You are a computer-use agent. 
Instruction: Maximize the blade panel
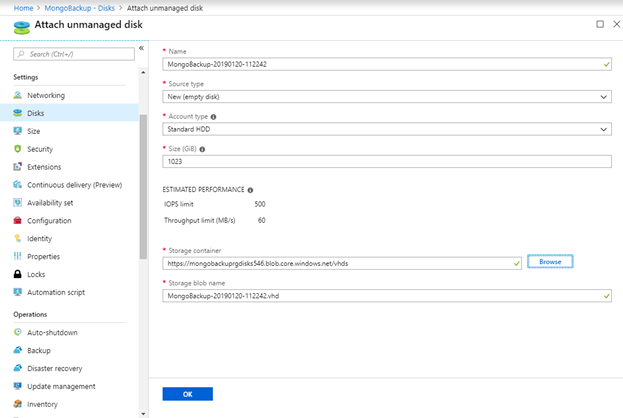pyautogui.click(x=600, y=24)
